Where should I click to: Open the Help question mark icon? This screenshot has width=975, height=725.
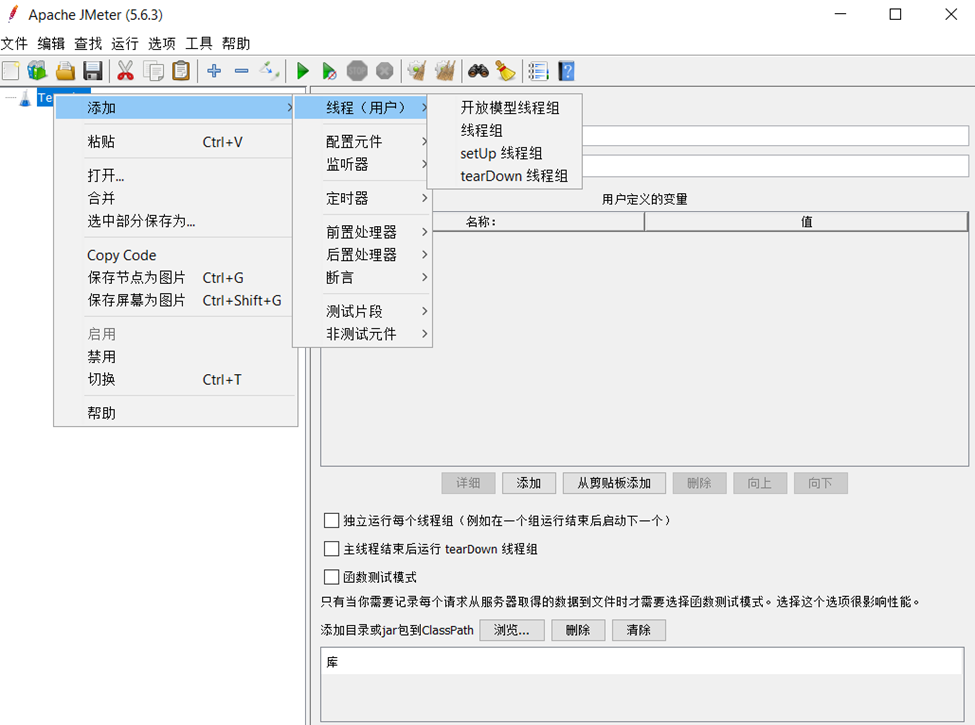tap(566, 71)
